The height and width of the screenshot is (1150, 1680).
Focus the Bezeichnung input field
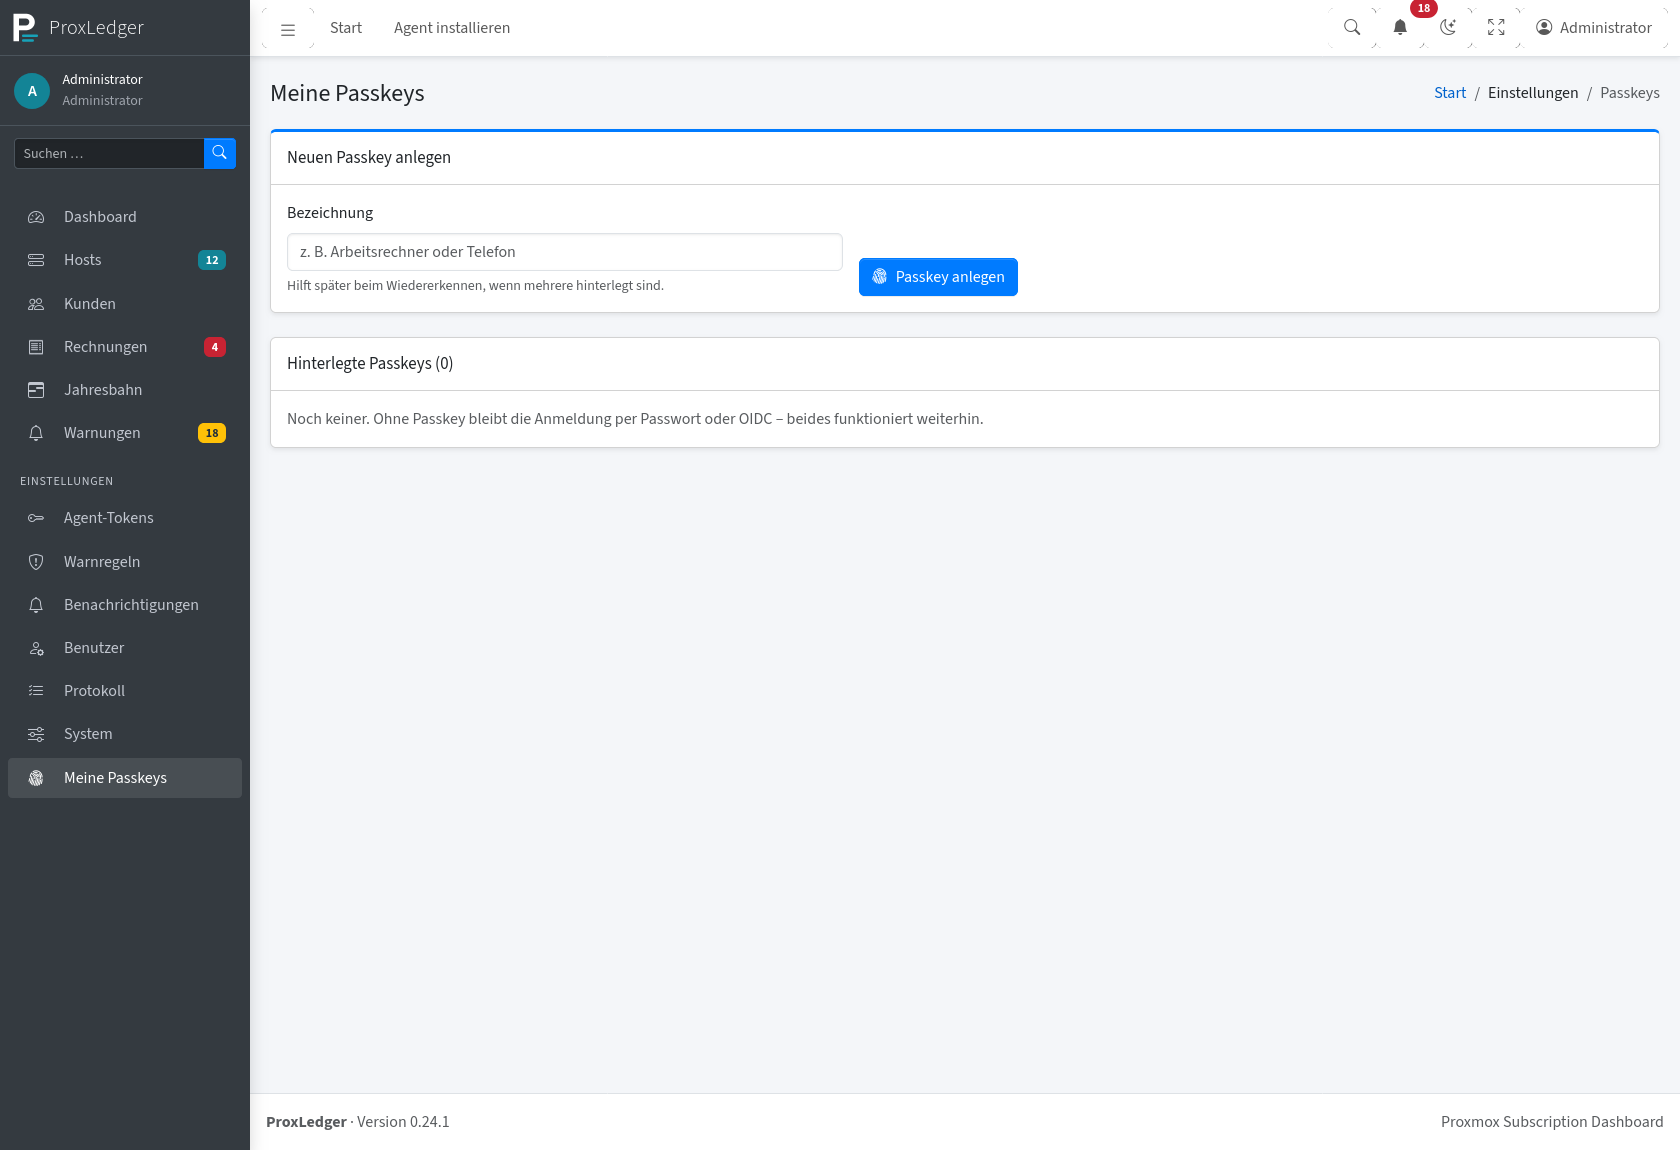tap(565, 252)
